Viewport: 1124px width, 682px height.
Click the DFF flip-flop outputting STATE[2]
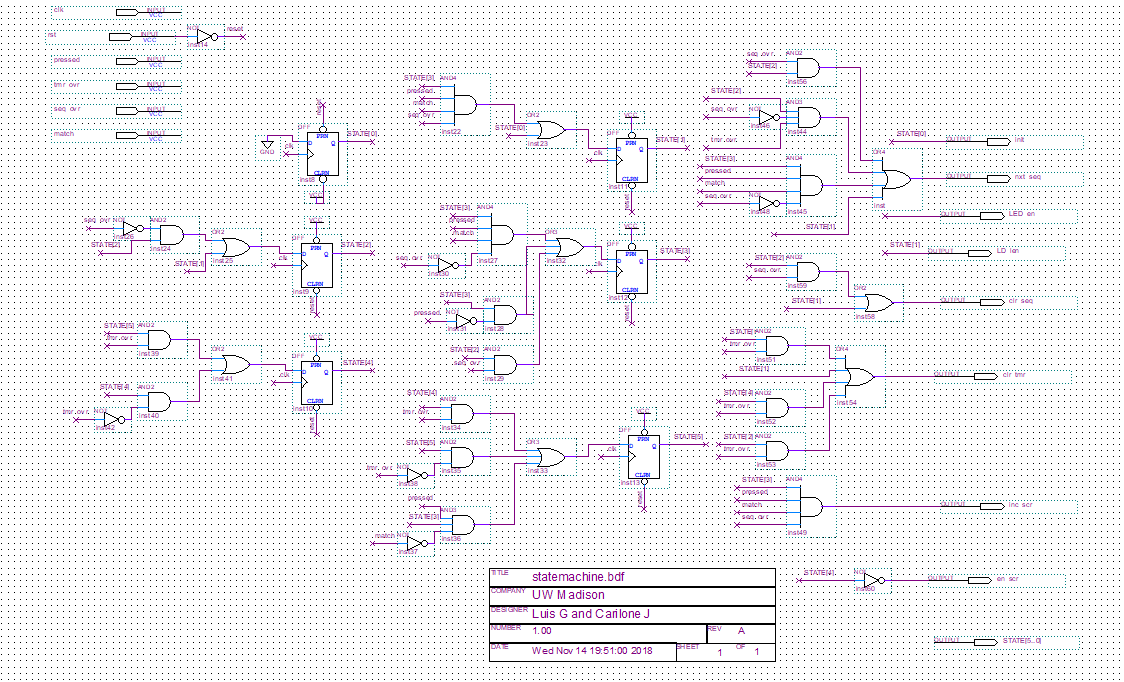pos(316,265)
